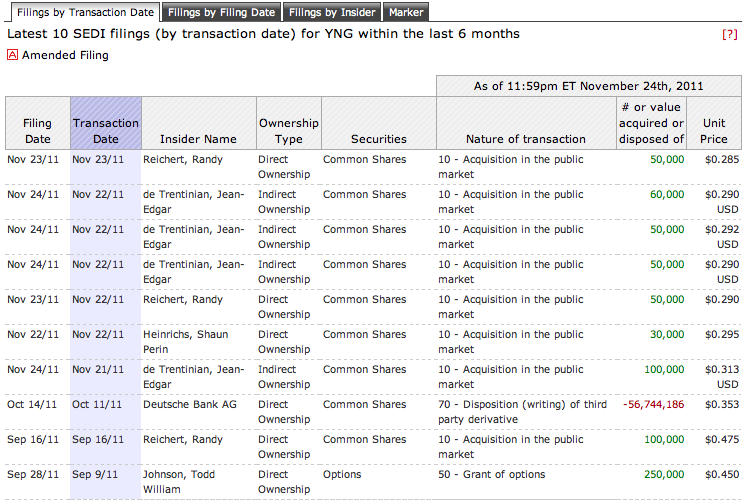The width and height of the screenshot is (747, 504).
Task: Switch to Filings by Filing Date tab
Action: click(x=222, y=13)
